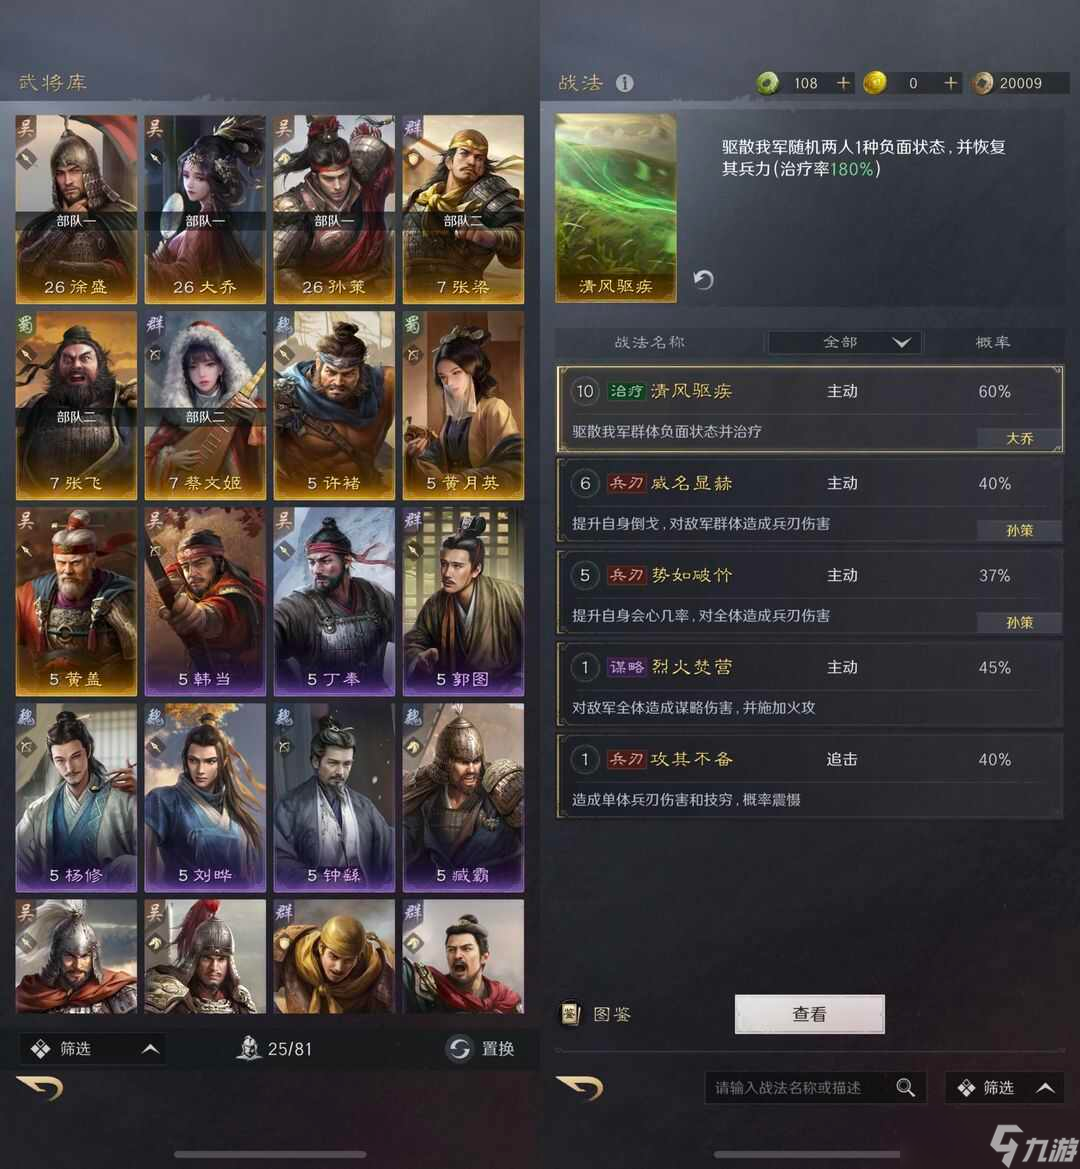Open the 图鉴 codex icon
1080x1169 pixels.
(x=570, y=1014)
